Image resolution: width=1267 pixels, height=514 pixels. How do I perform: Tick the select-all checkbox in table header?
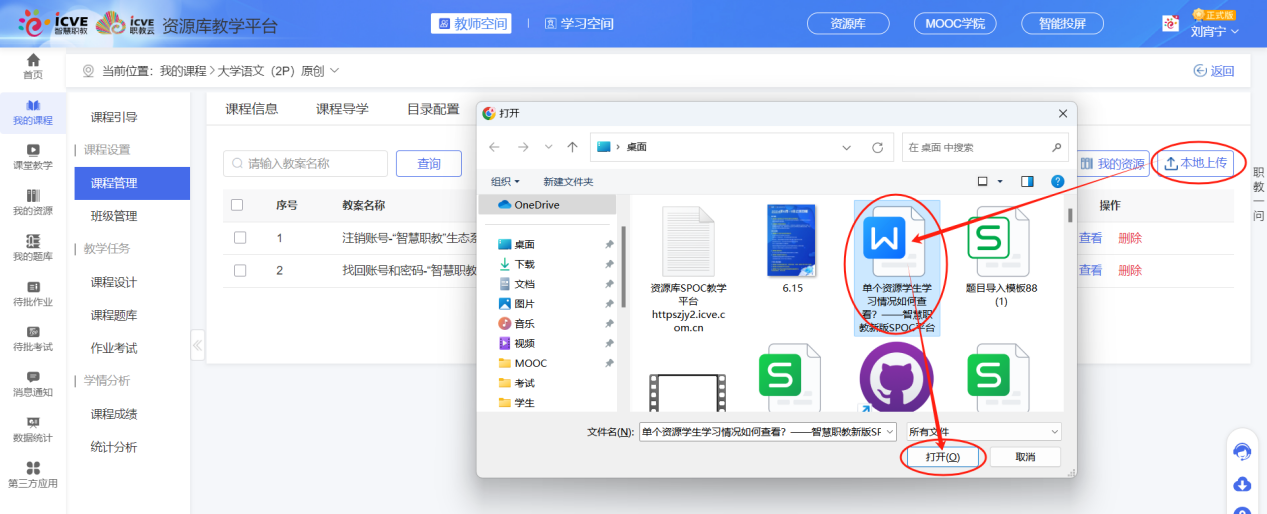tap(237, 205)
